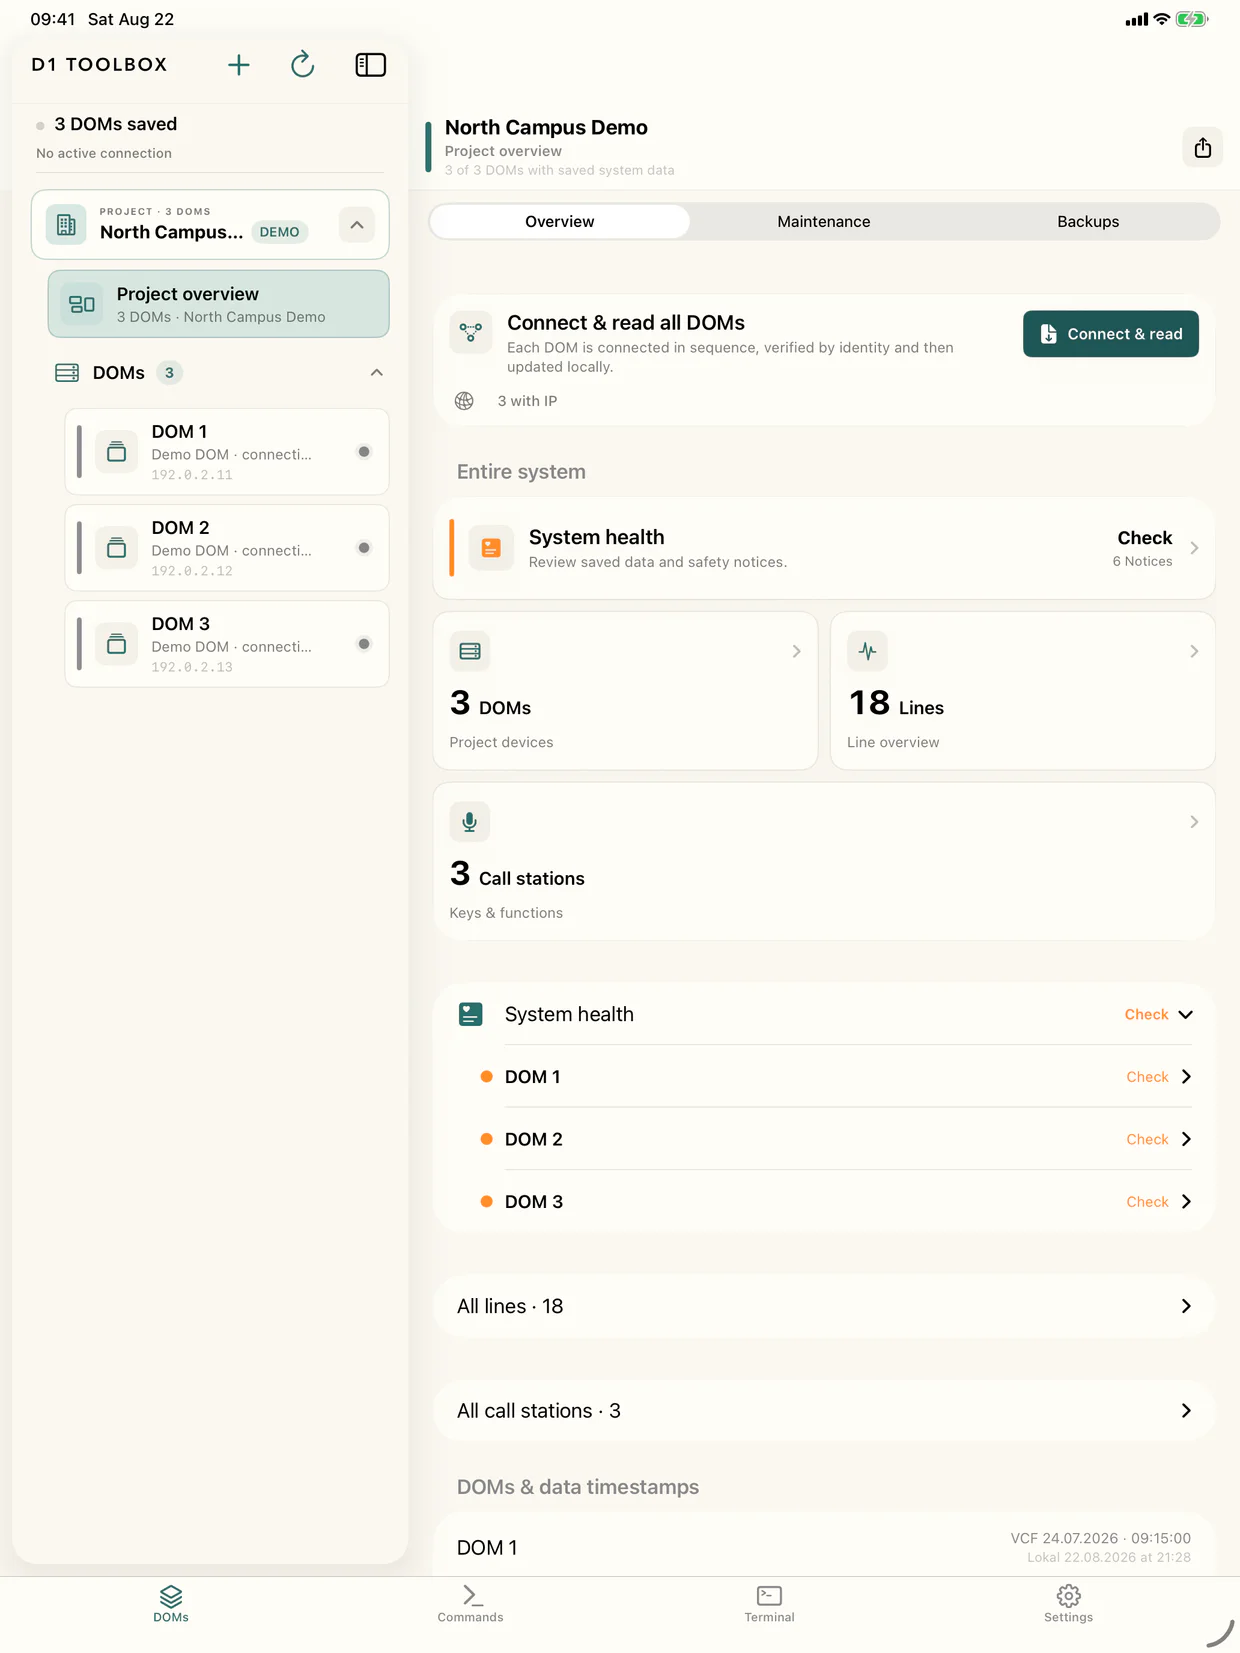Click the globe icon next to 3 with IP
Image resolution: width=1240 pixels, height=1653 pixels.
pos(464,401)
